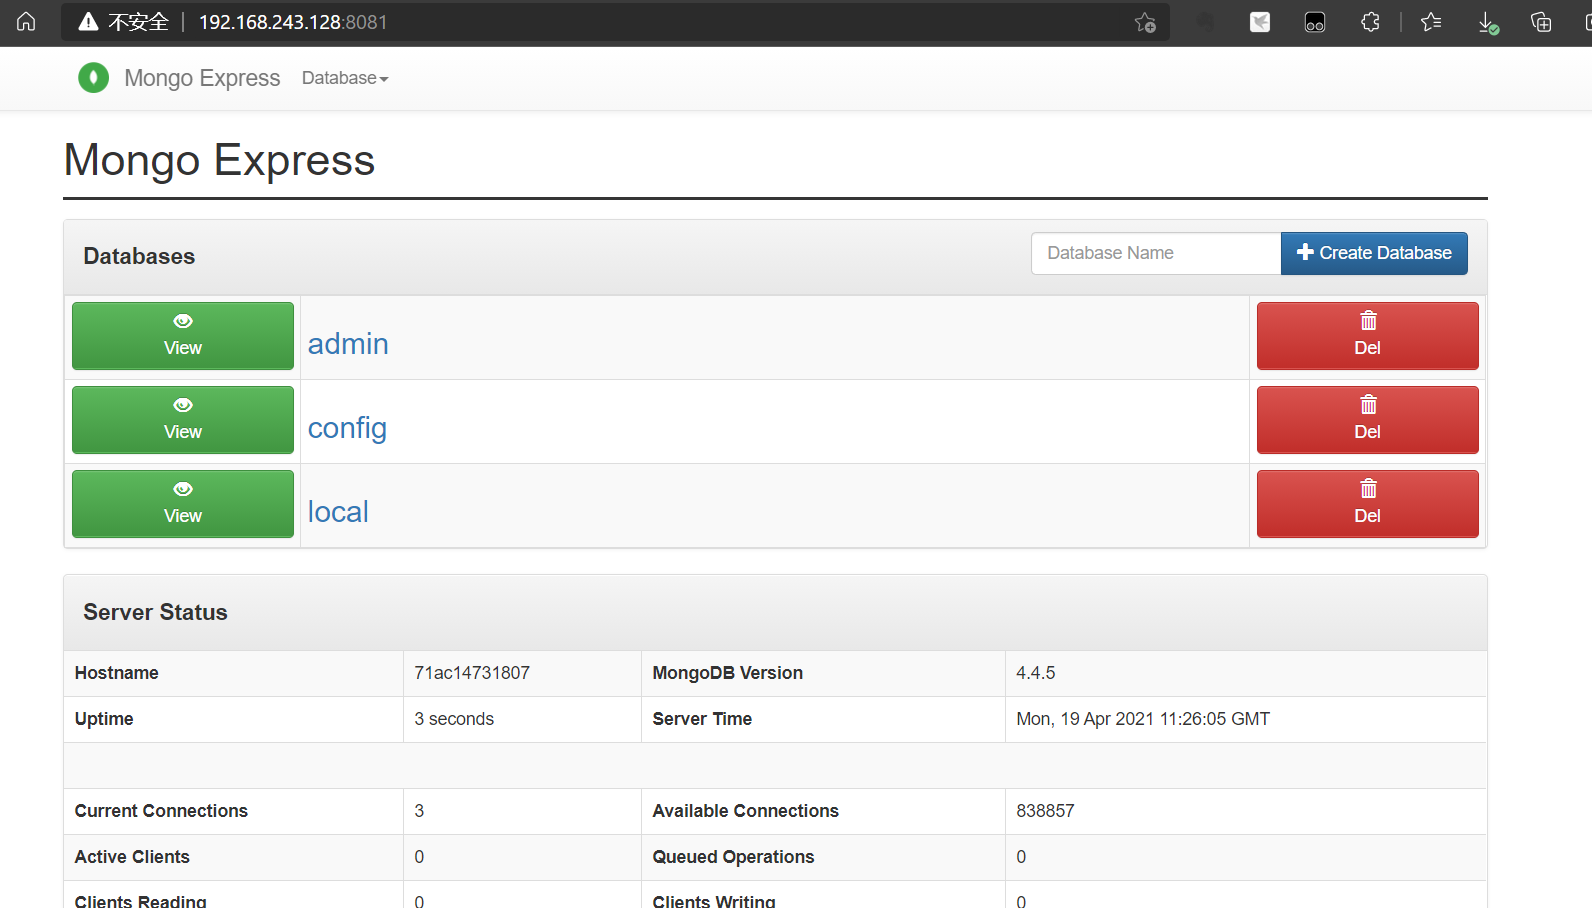Open the favorites list icon
The image size is (1592, 908).
tap(1431, 22)
